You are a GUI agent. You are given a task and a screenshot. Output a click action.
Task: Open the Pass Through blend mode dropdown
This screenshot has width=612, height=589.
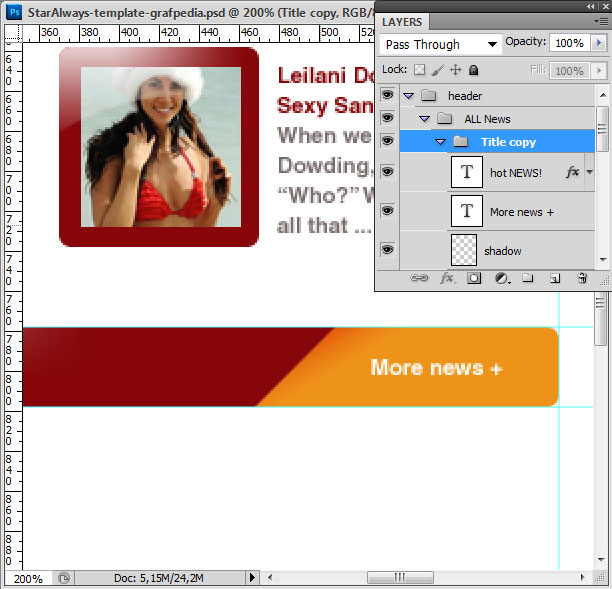tap(440, 44)
